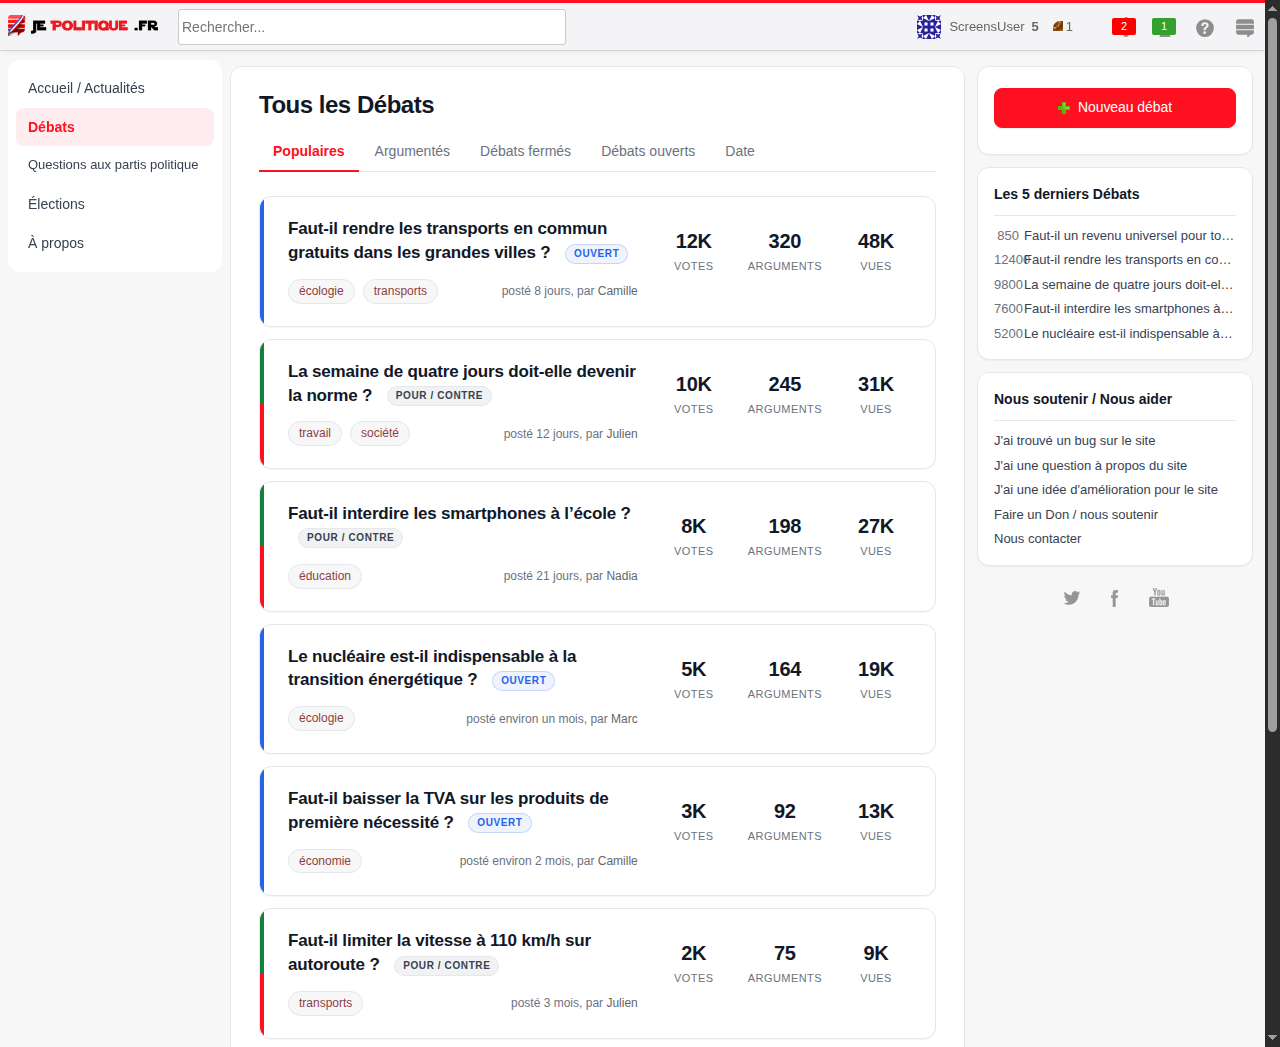Image resolution: width=1280 pixels, height=1047 pixels.
Task: Report a bug on the site
Action: pyautogui.click(x=1075, y=441)
